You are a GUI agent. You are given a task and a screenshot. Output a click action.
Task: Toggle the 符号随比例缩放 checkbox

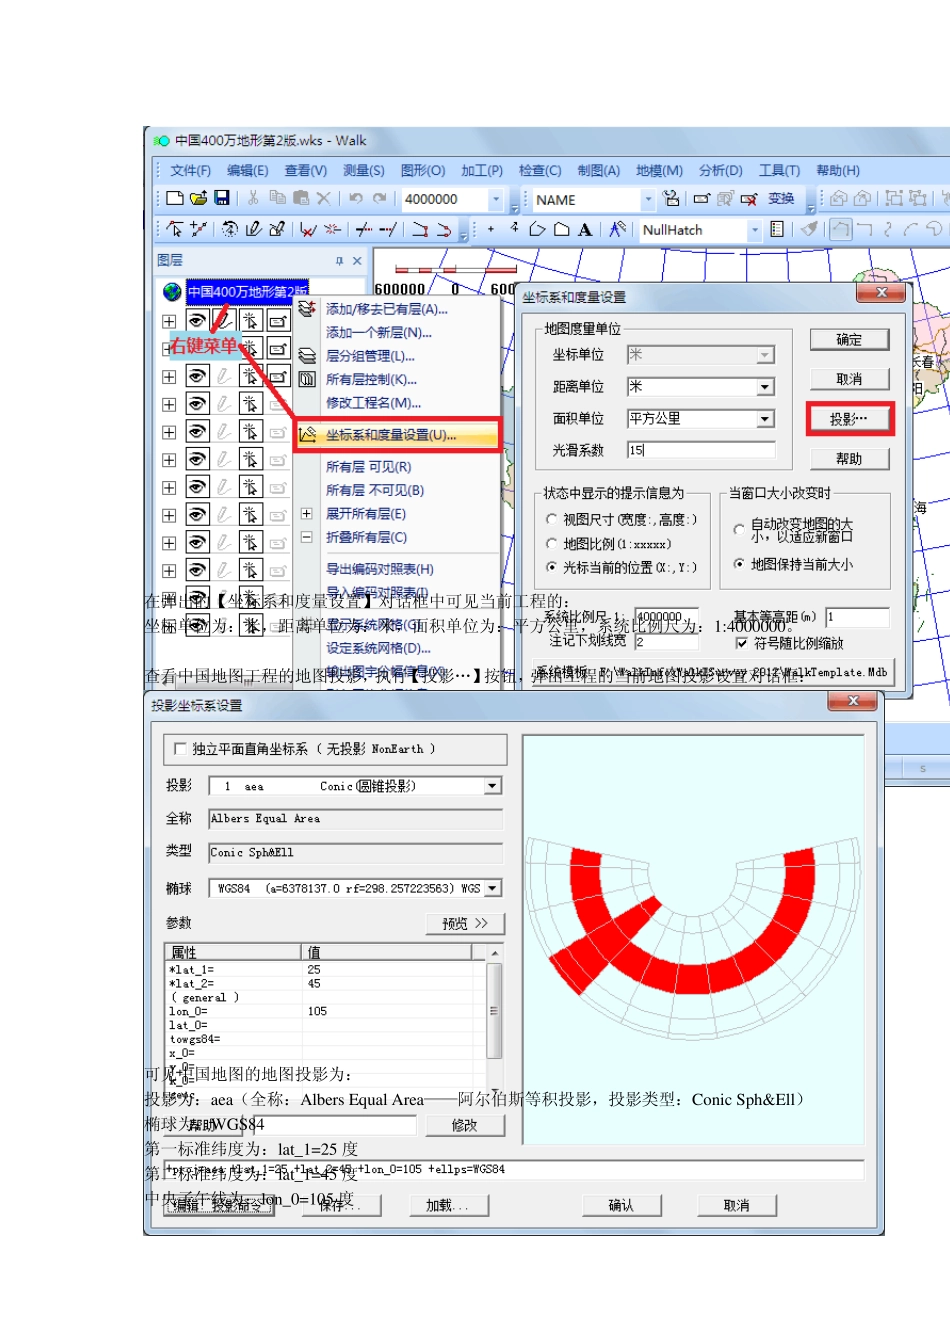pos(742,644)
